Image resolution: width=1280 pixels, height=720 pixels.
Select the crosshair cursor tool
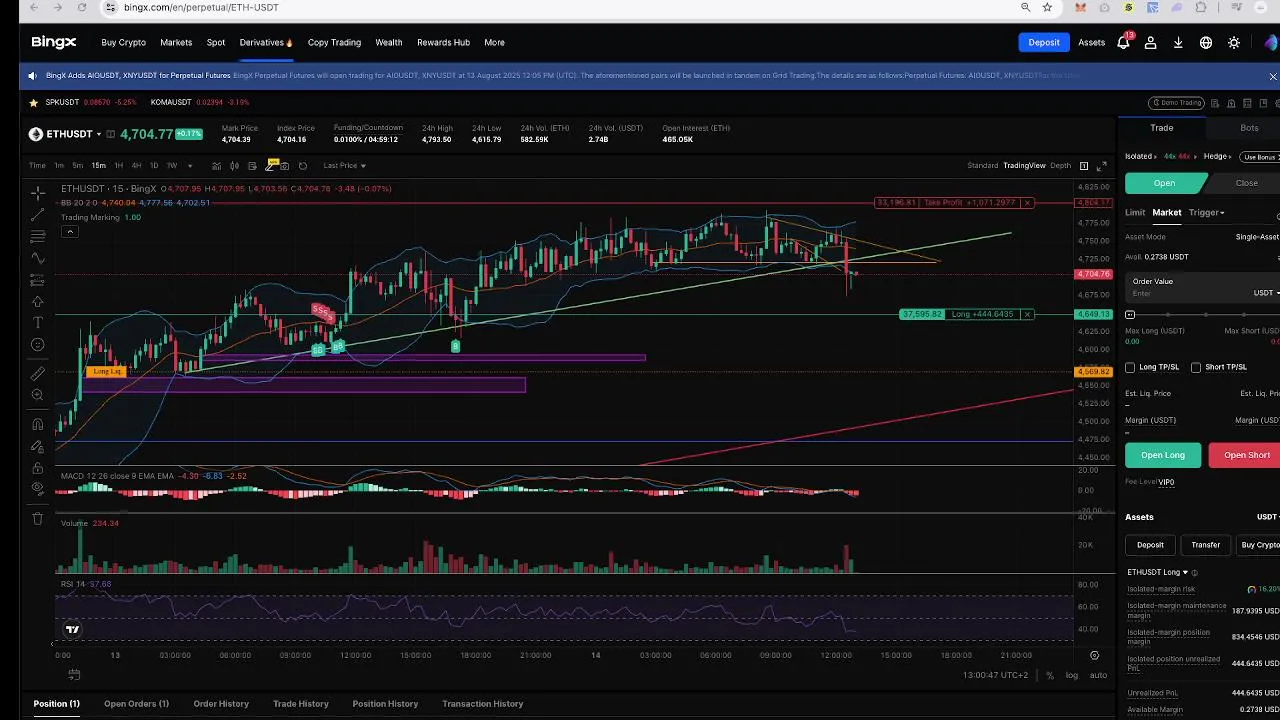tap(37, 193)
